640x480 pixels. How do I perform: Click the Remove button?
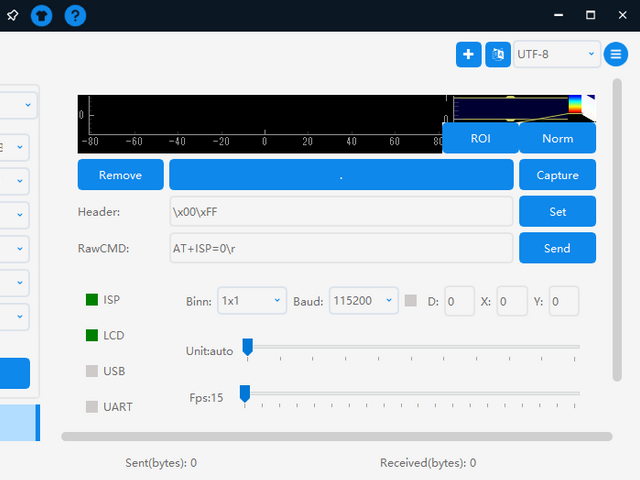(x=120, y=175)
